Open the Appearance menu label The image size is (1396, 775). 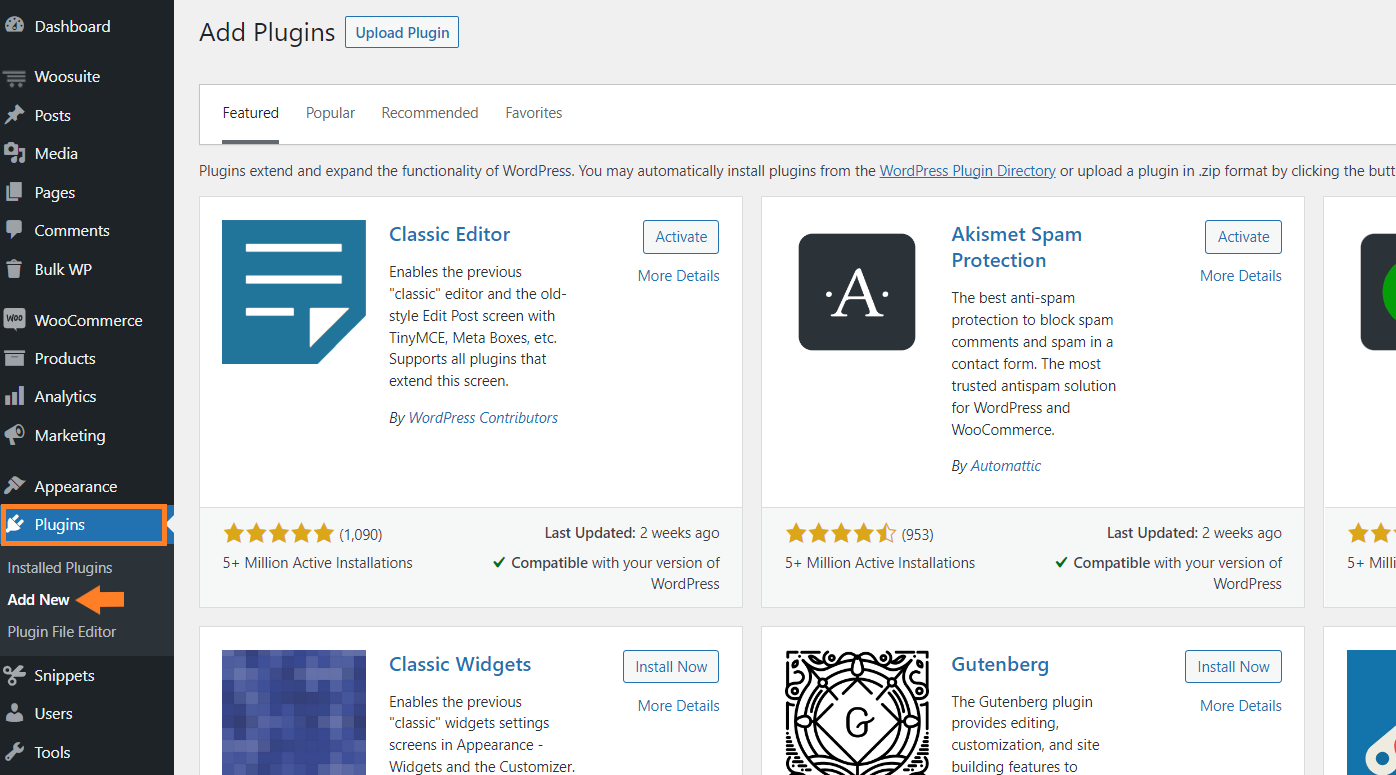click(x=76, y=486)
